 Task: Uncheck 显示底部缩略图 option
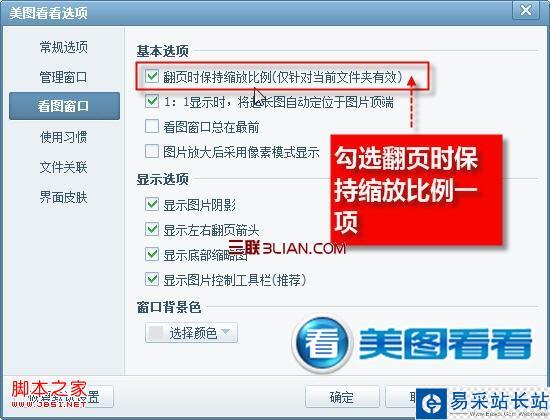(x=152, y=254)
